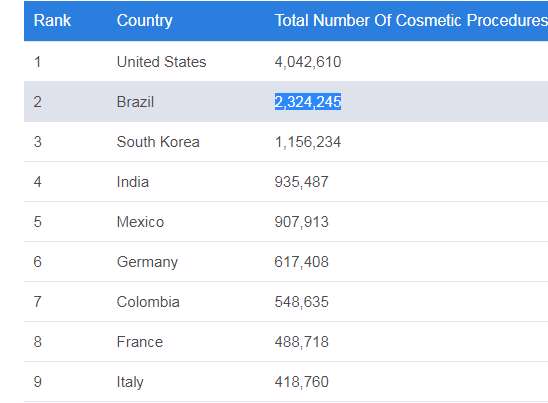The height and width of the screenshot is (403, 548).
Task: Select the Mexico country cell
Action: point(140,222)
